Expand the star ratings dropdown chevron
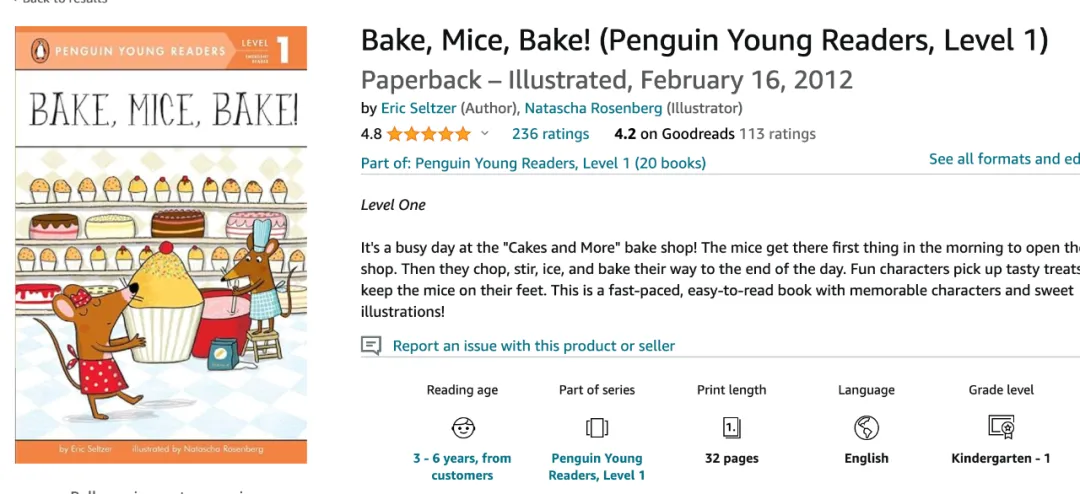This screenshot has width=1080, height=494. coord(484,134)
